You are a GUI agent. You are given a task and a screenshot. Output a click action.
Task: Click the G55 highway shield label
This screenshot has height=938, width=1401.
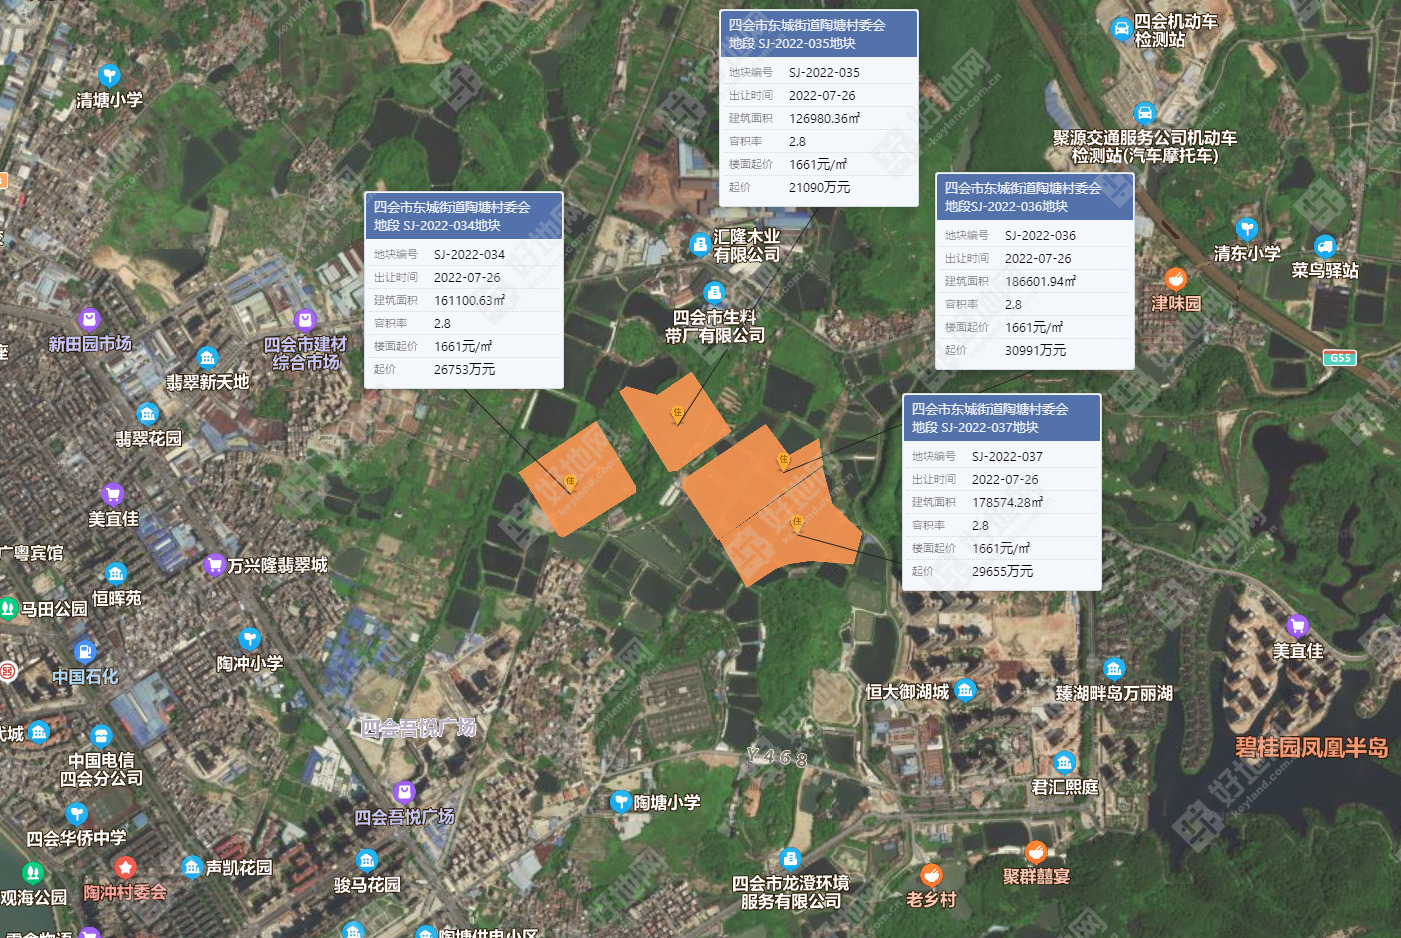[x=1340, y=358]
